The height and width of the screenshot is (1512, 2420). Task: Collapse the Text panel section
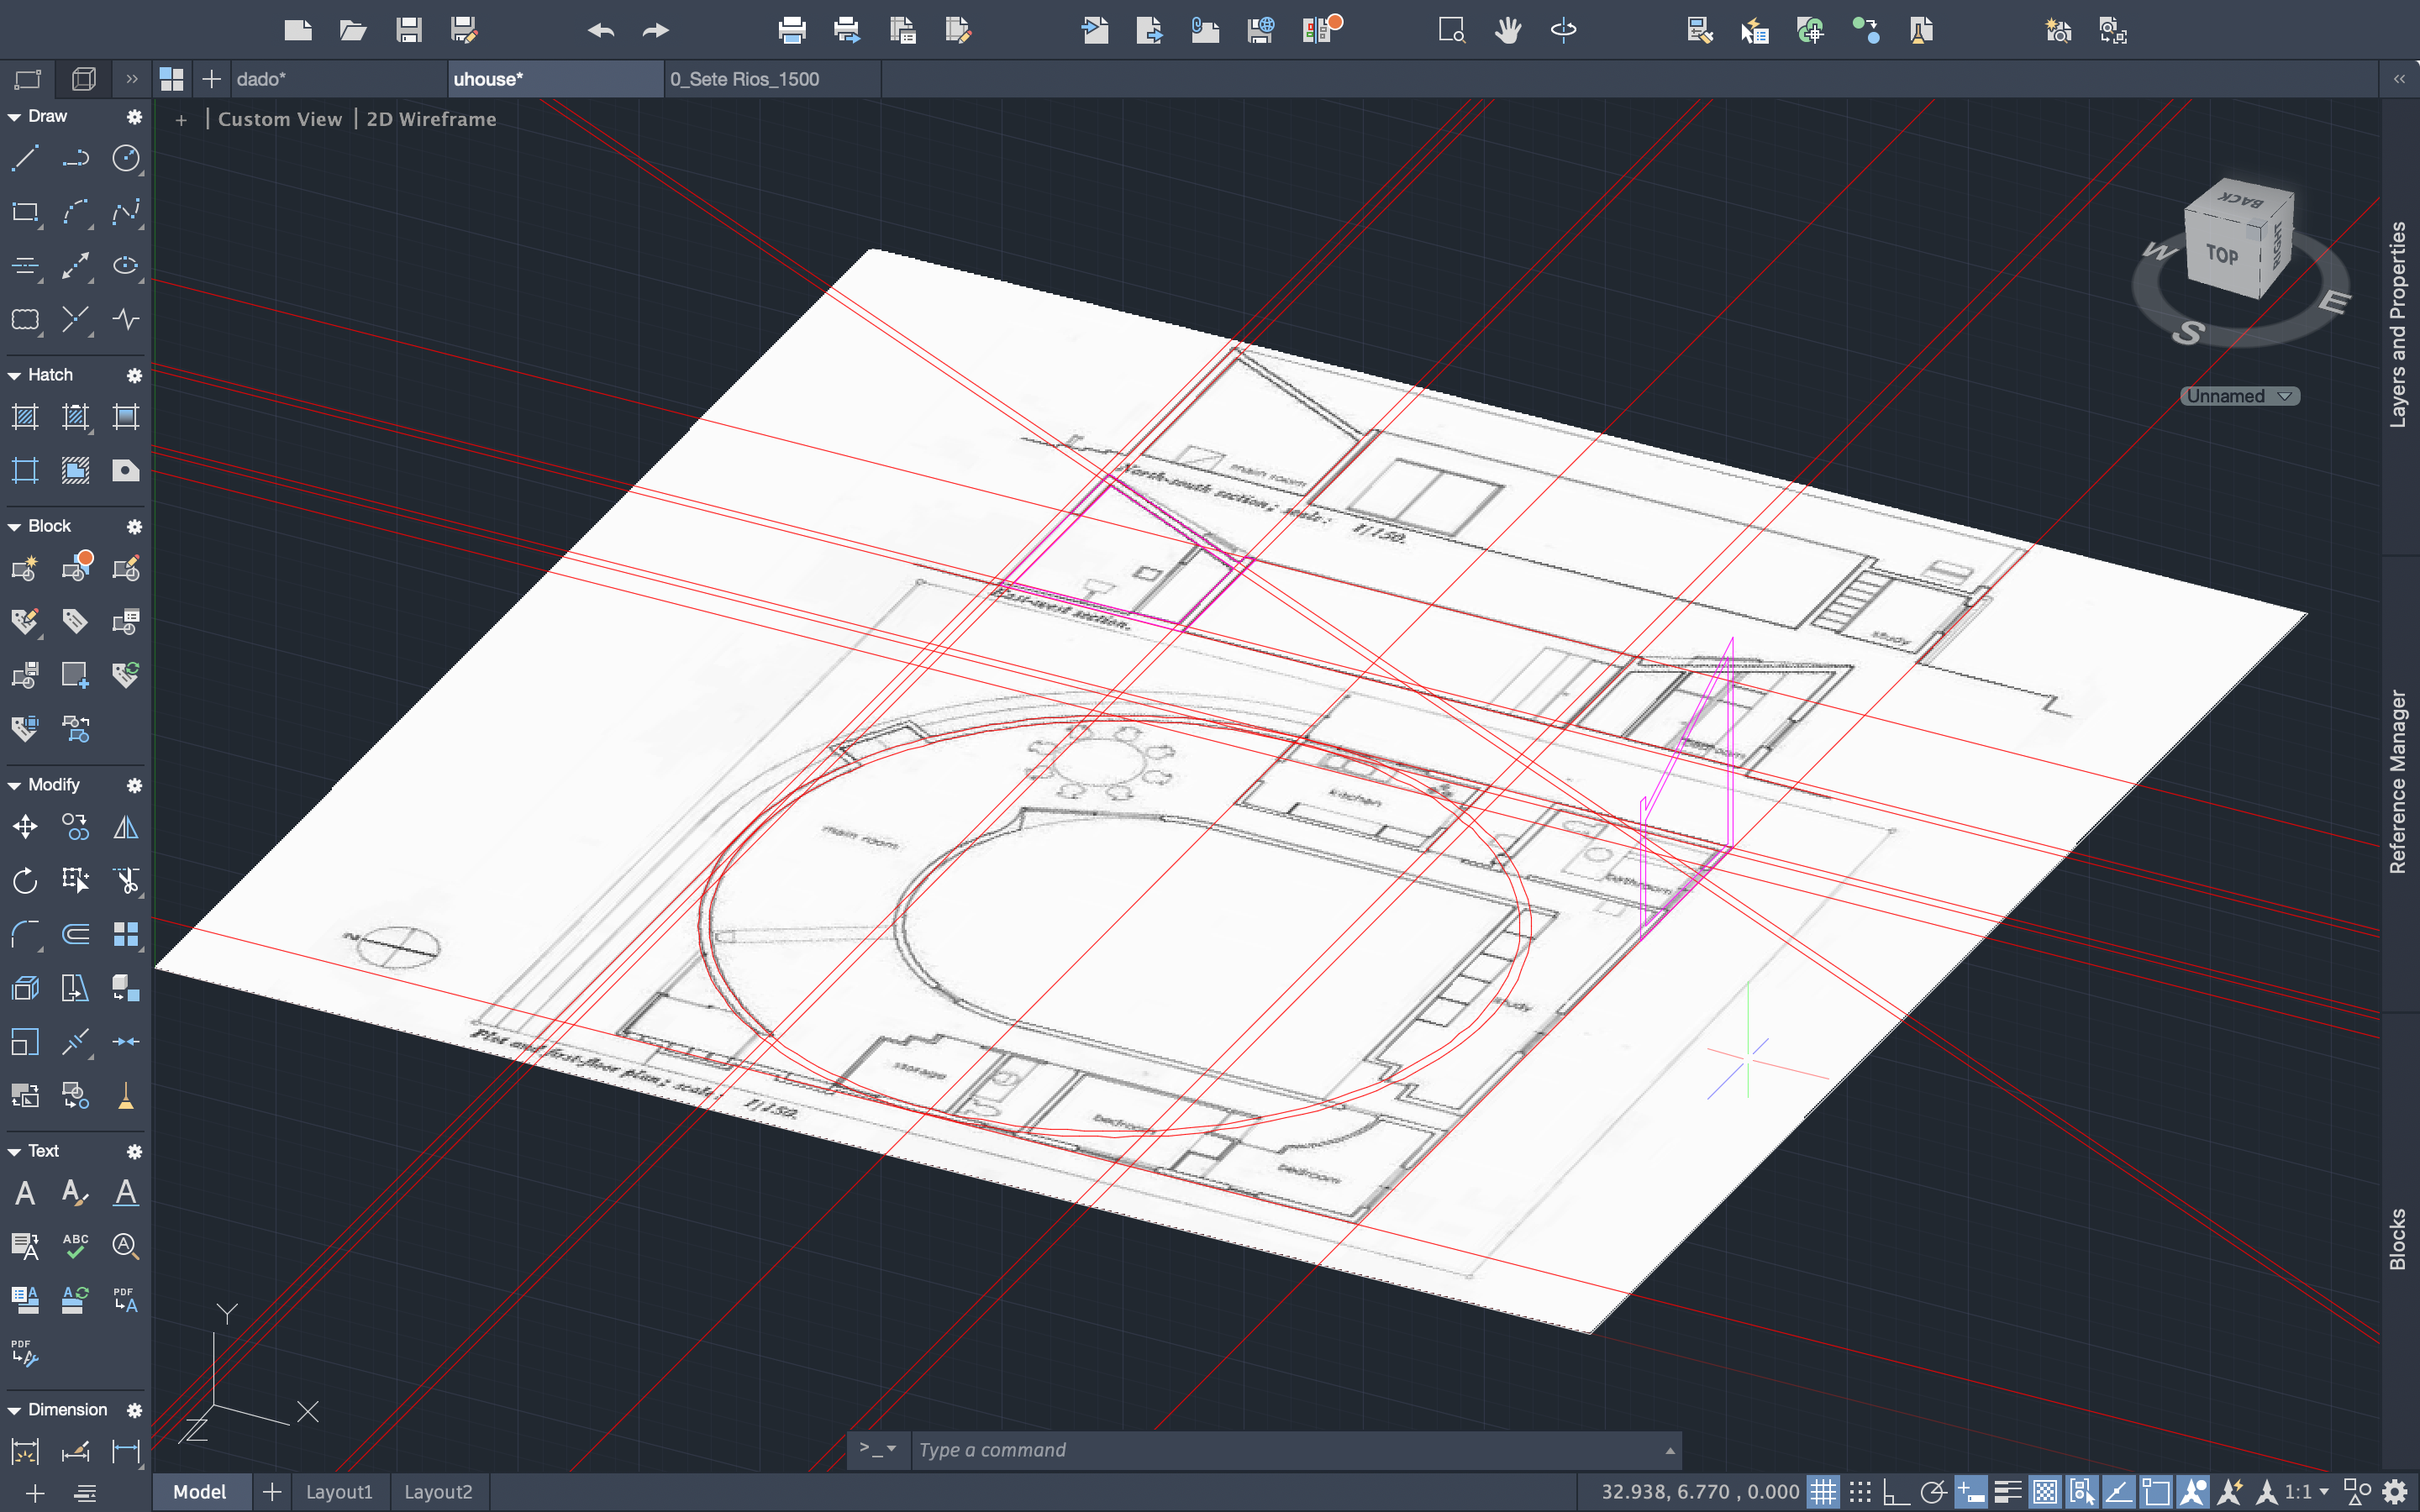(14, 1151)
